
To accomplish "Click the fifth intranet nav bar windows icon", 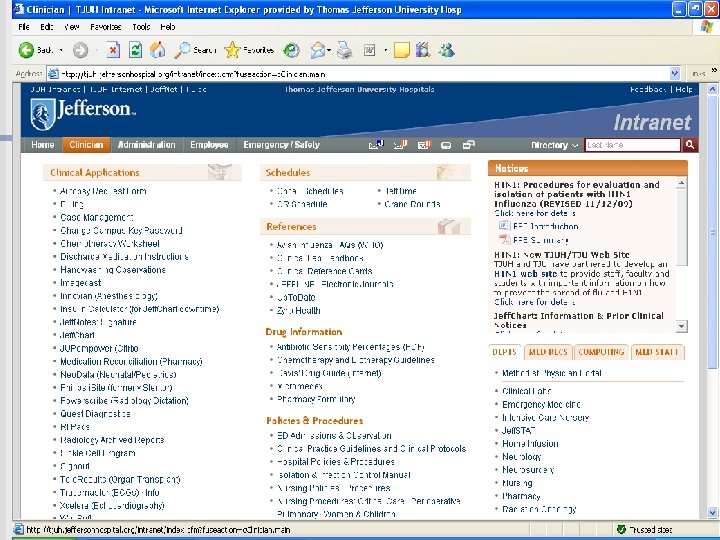I will [468, 145].
